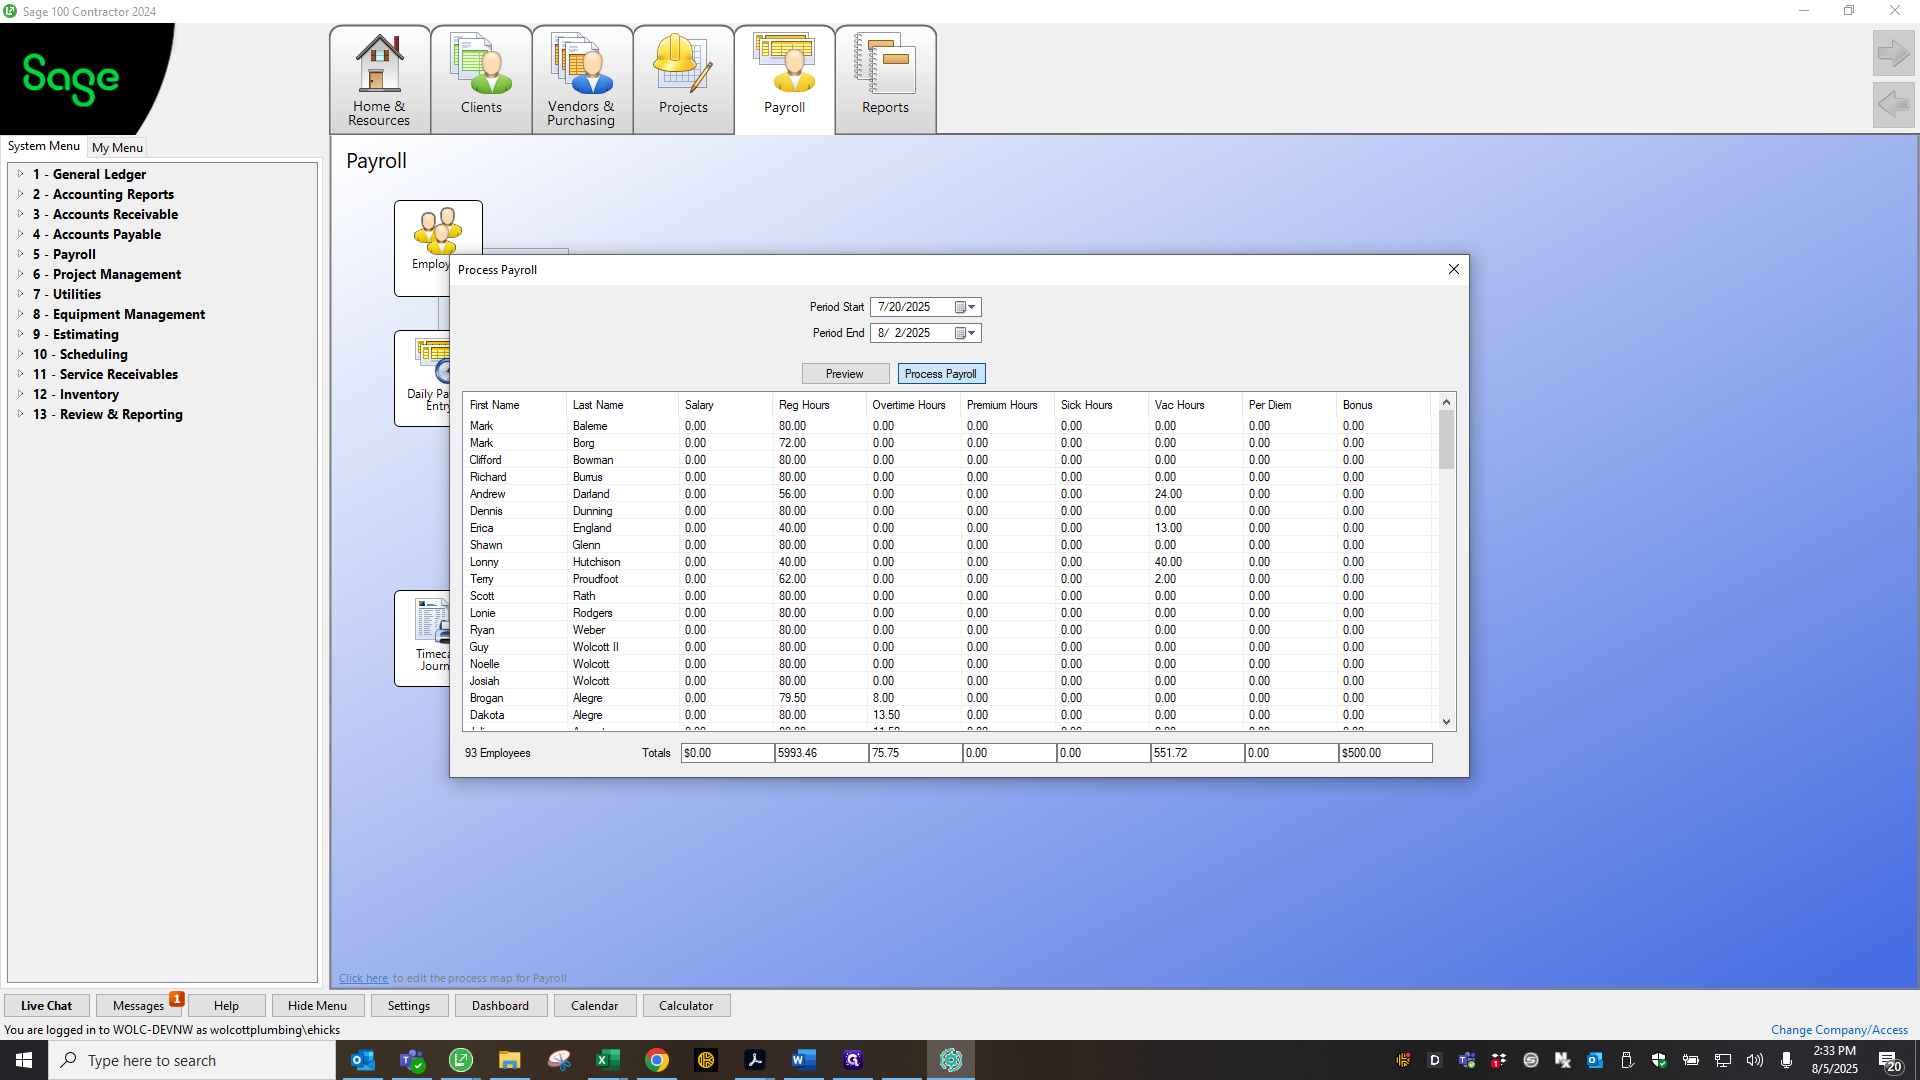The height and width of the screenshot is (1080, 1920).
Task: Open Word from the taskbar
Action: 804,1060
